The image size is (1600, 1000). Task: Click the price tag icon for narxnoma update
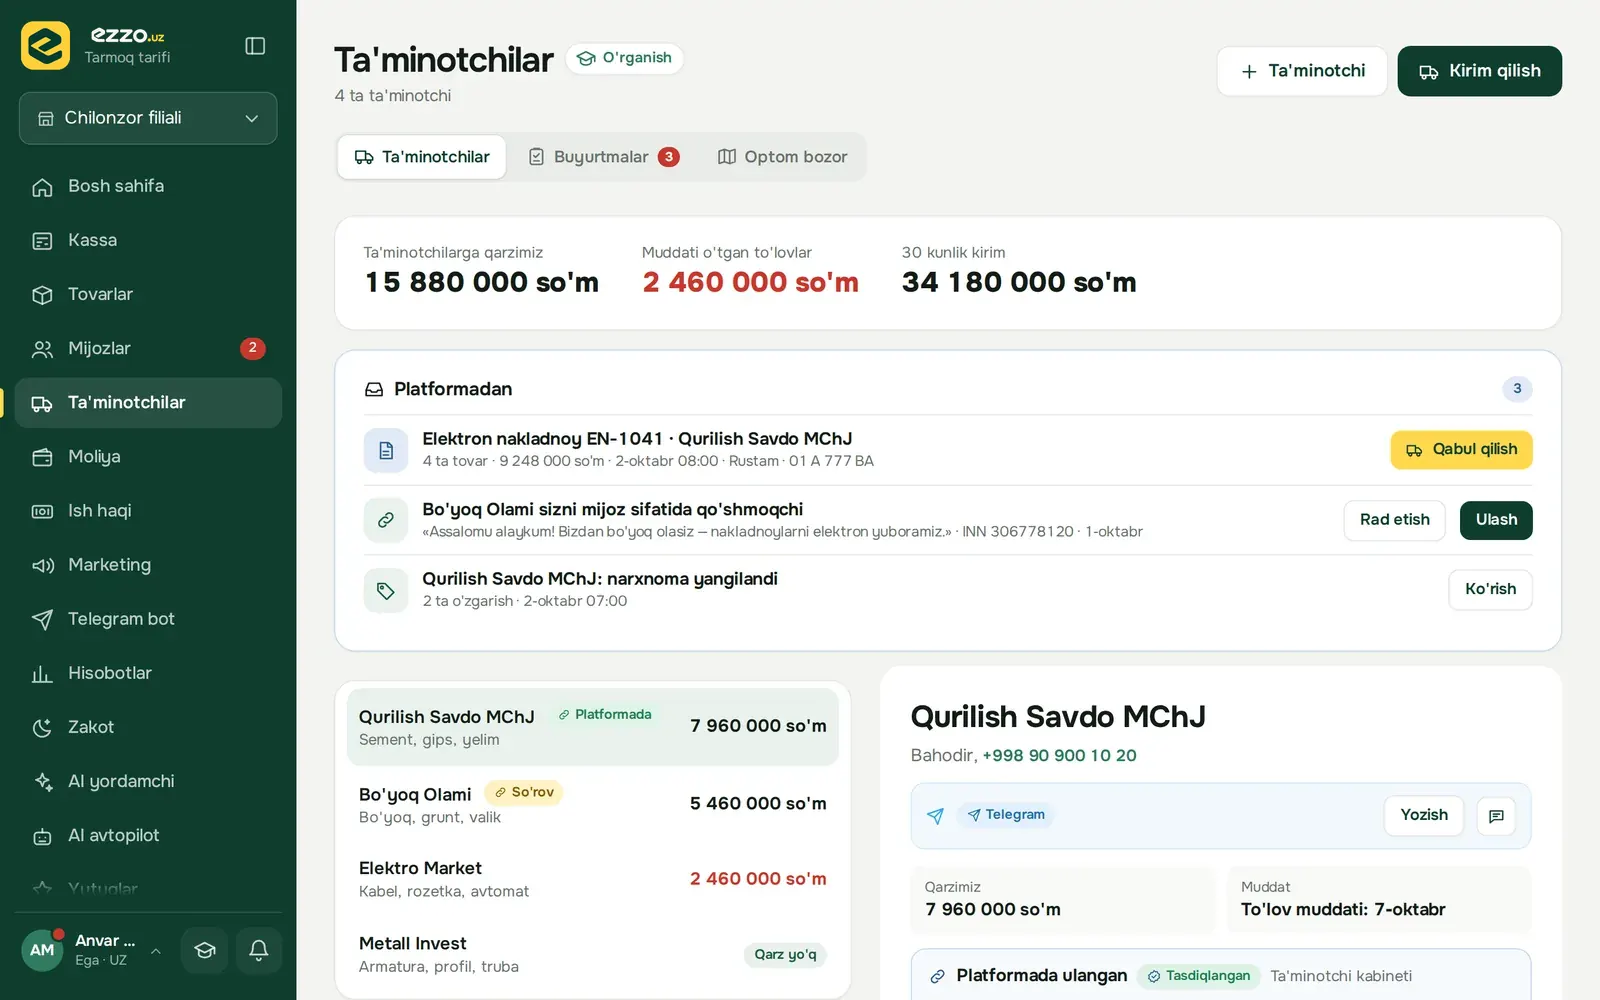[x=386, y=591]
